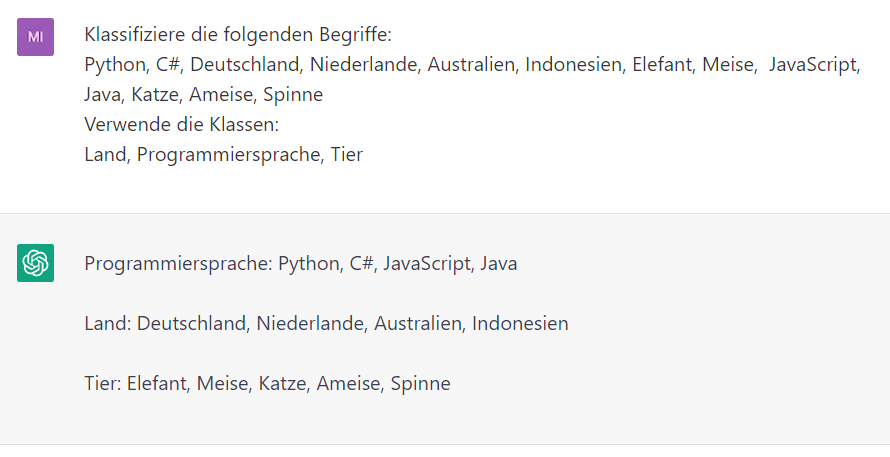890x457 pixels.
Task: Click "Indonesien" in the response's Land line
Action: pos(520,324)
